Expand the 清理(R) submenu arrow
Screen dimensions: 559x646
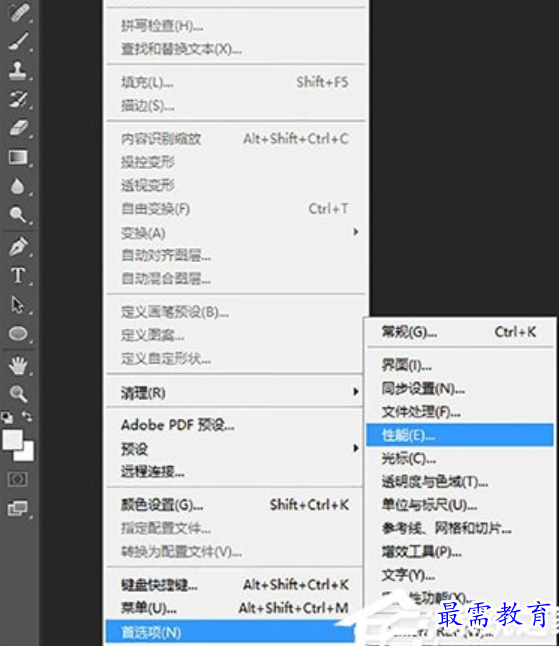pyautogui.click(x=356, y=391)
